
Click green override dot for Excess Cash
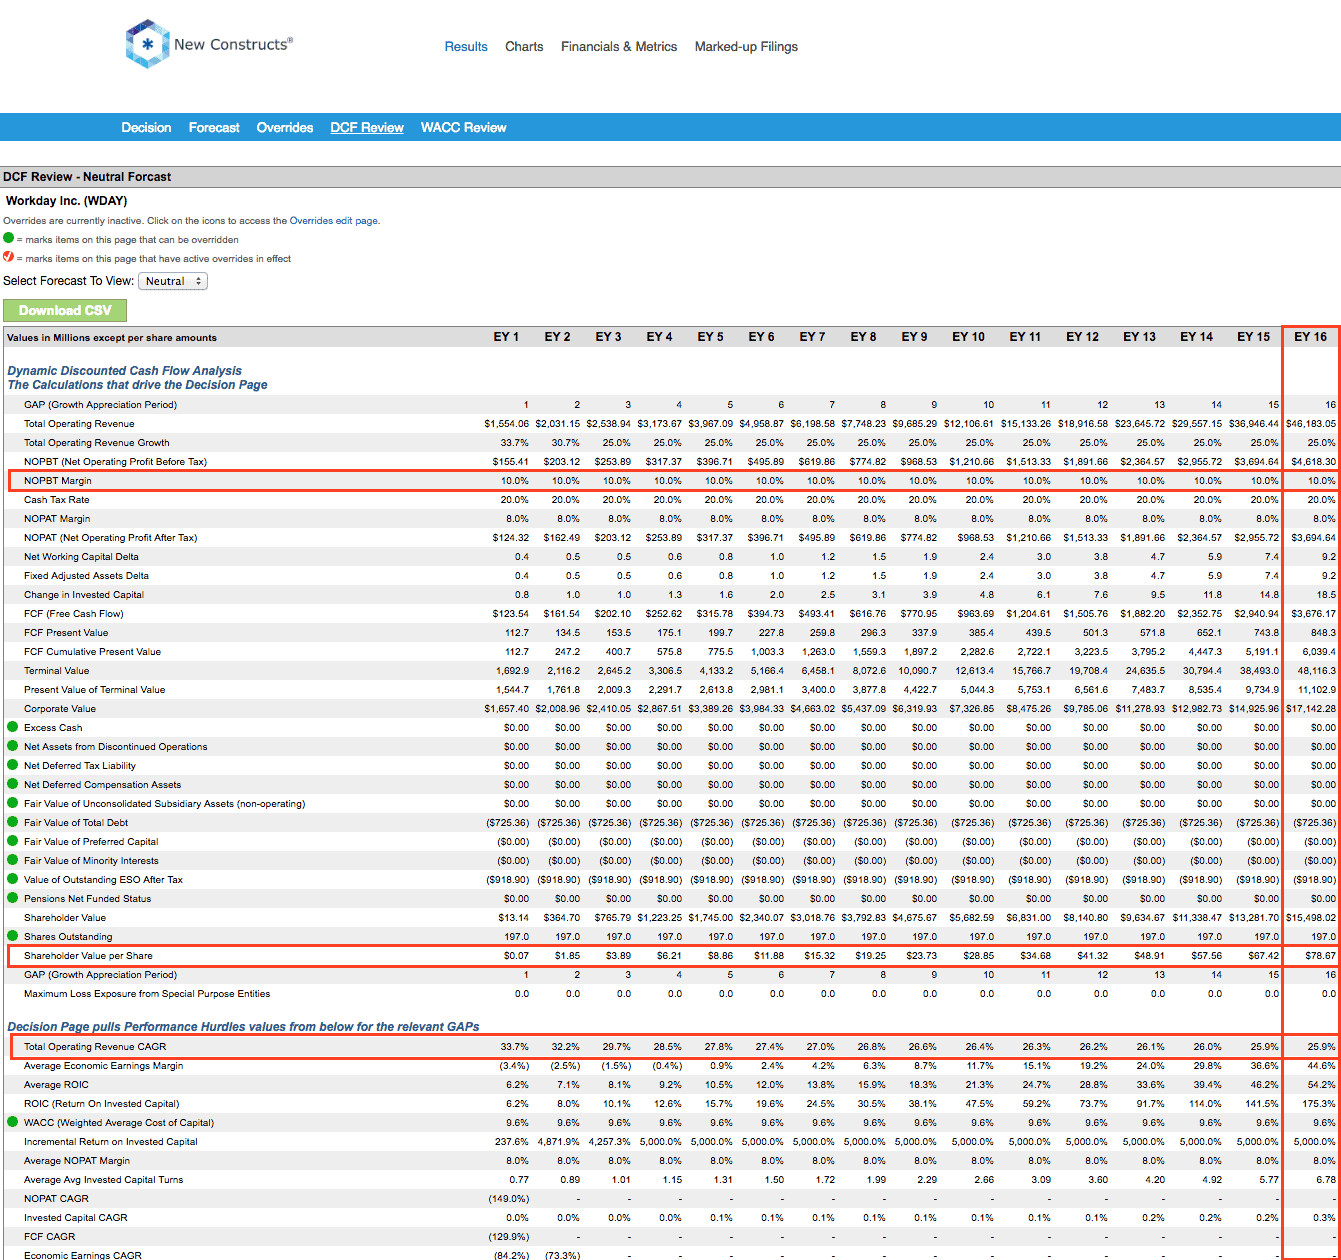coord(12,727)
